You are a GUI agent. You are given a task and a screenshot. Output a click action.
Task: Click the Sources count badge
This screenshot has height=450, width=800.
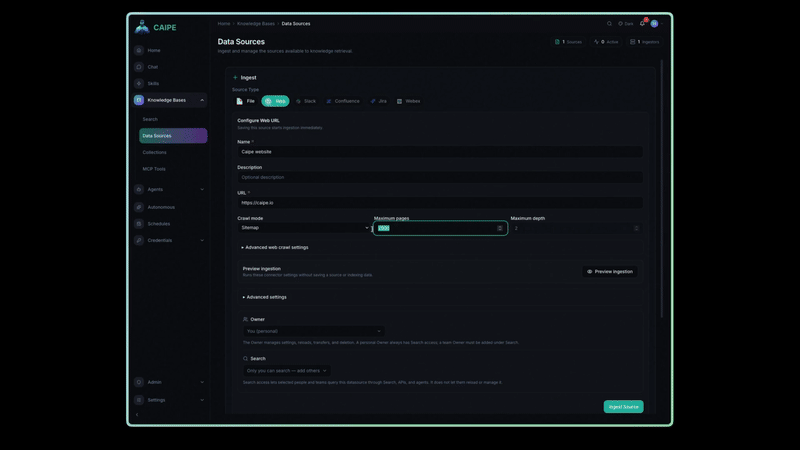point(568,42)
